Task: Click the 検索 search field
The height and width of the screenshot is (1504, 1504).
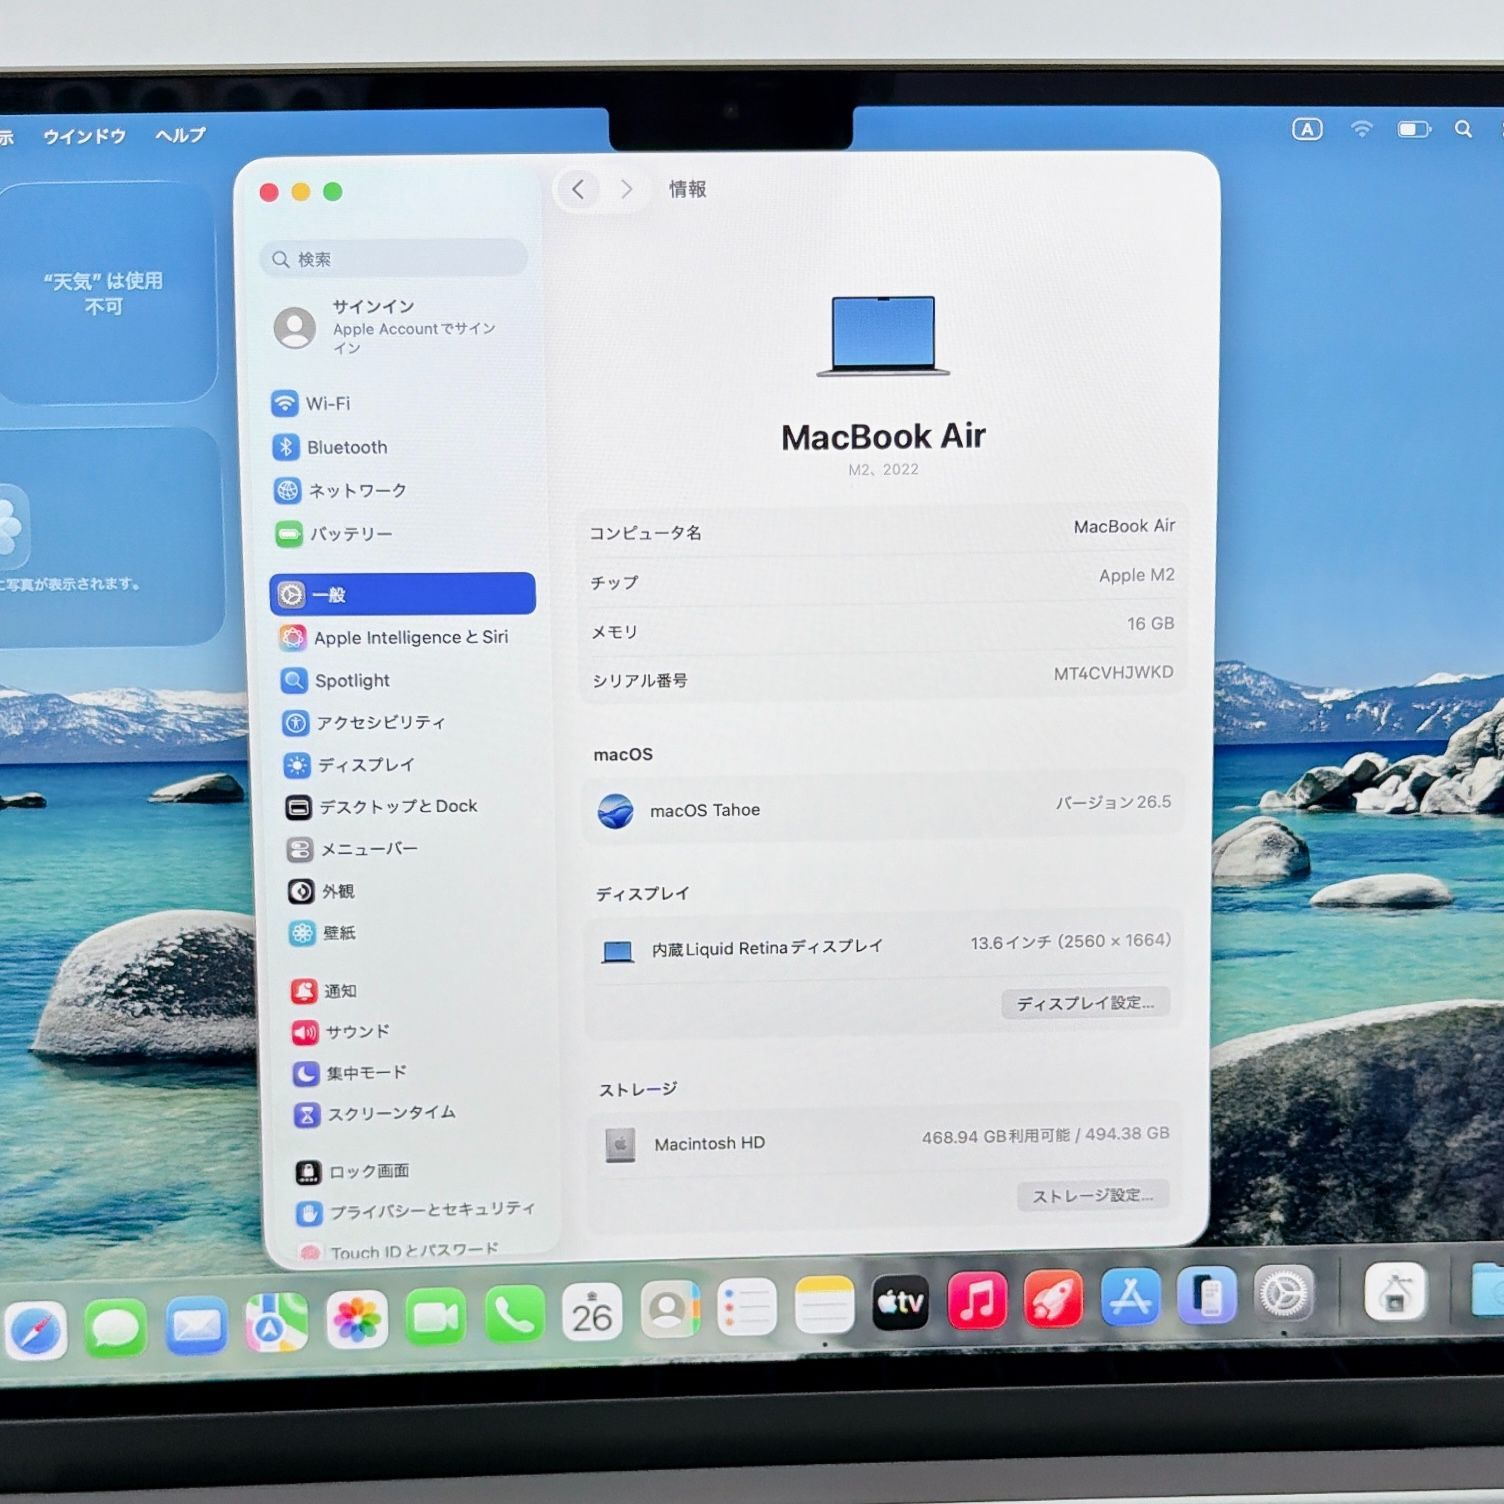Action: click(394, 259)
